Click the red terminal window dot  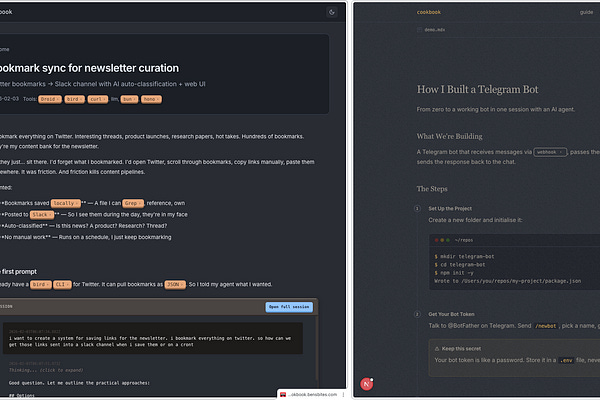tap(436, 240)
